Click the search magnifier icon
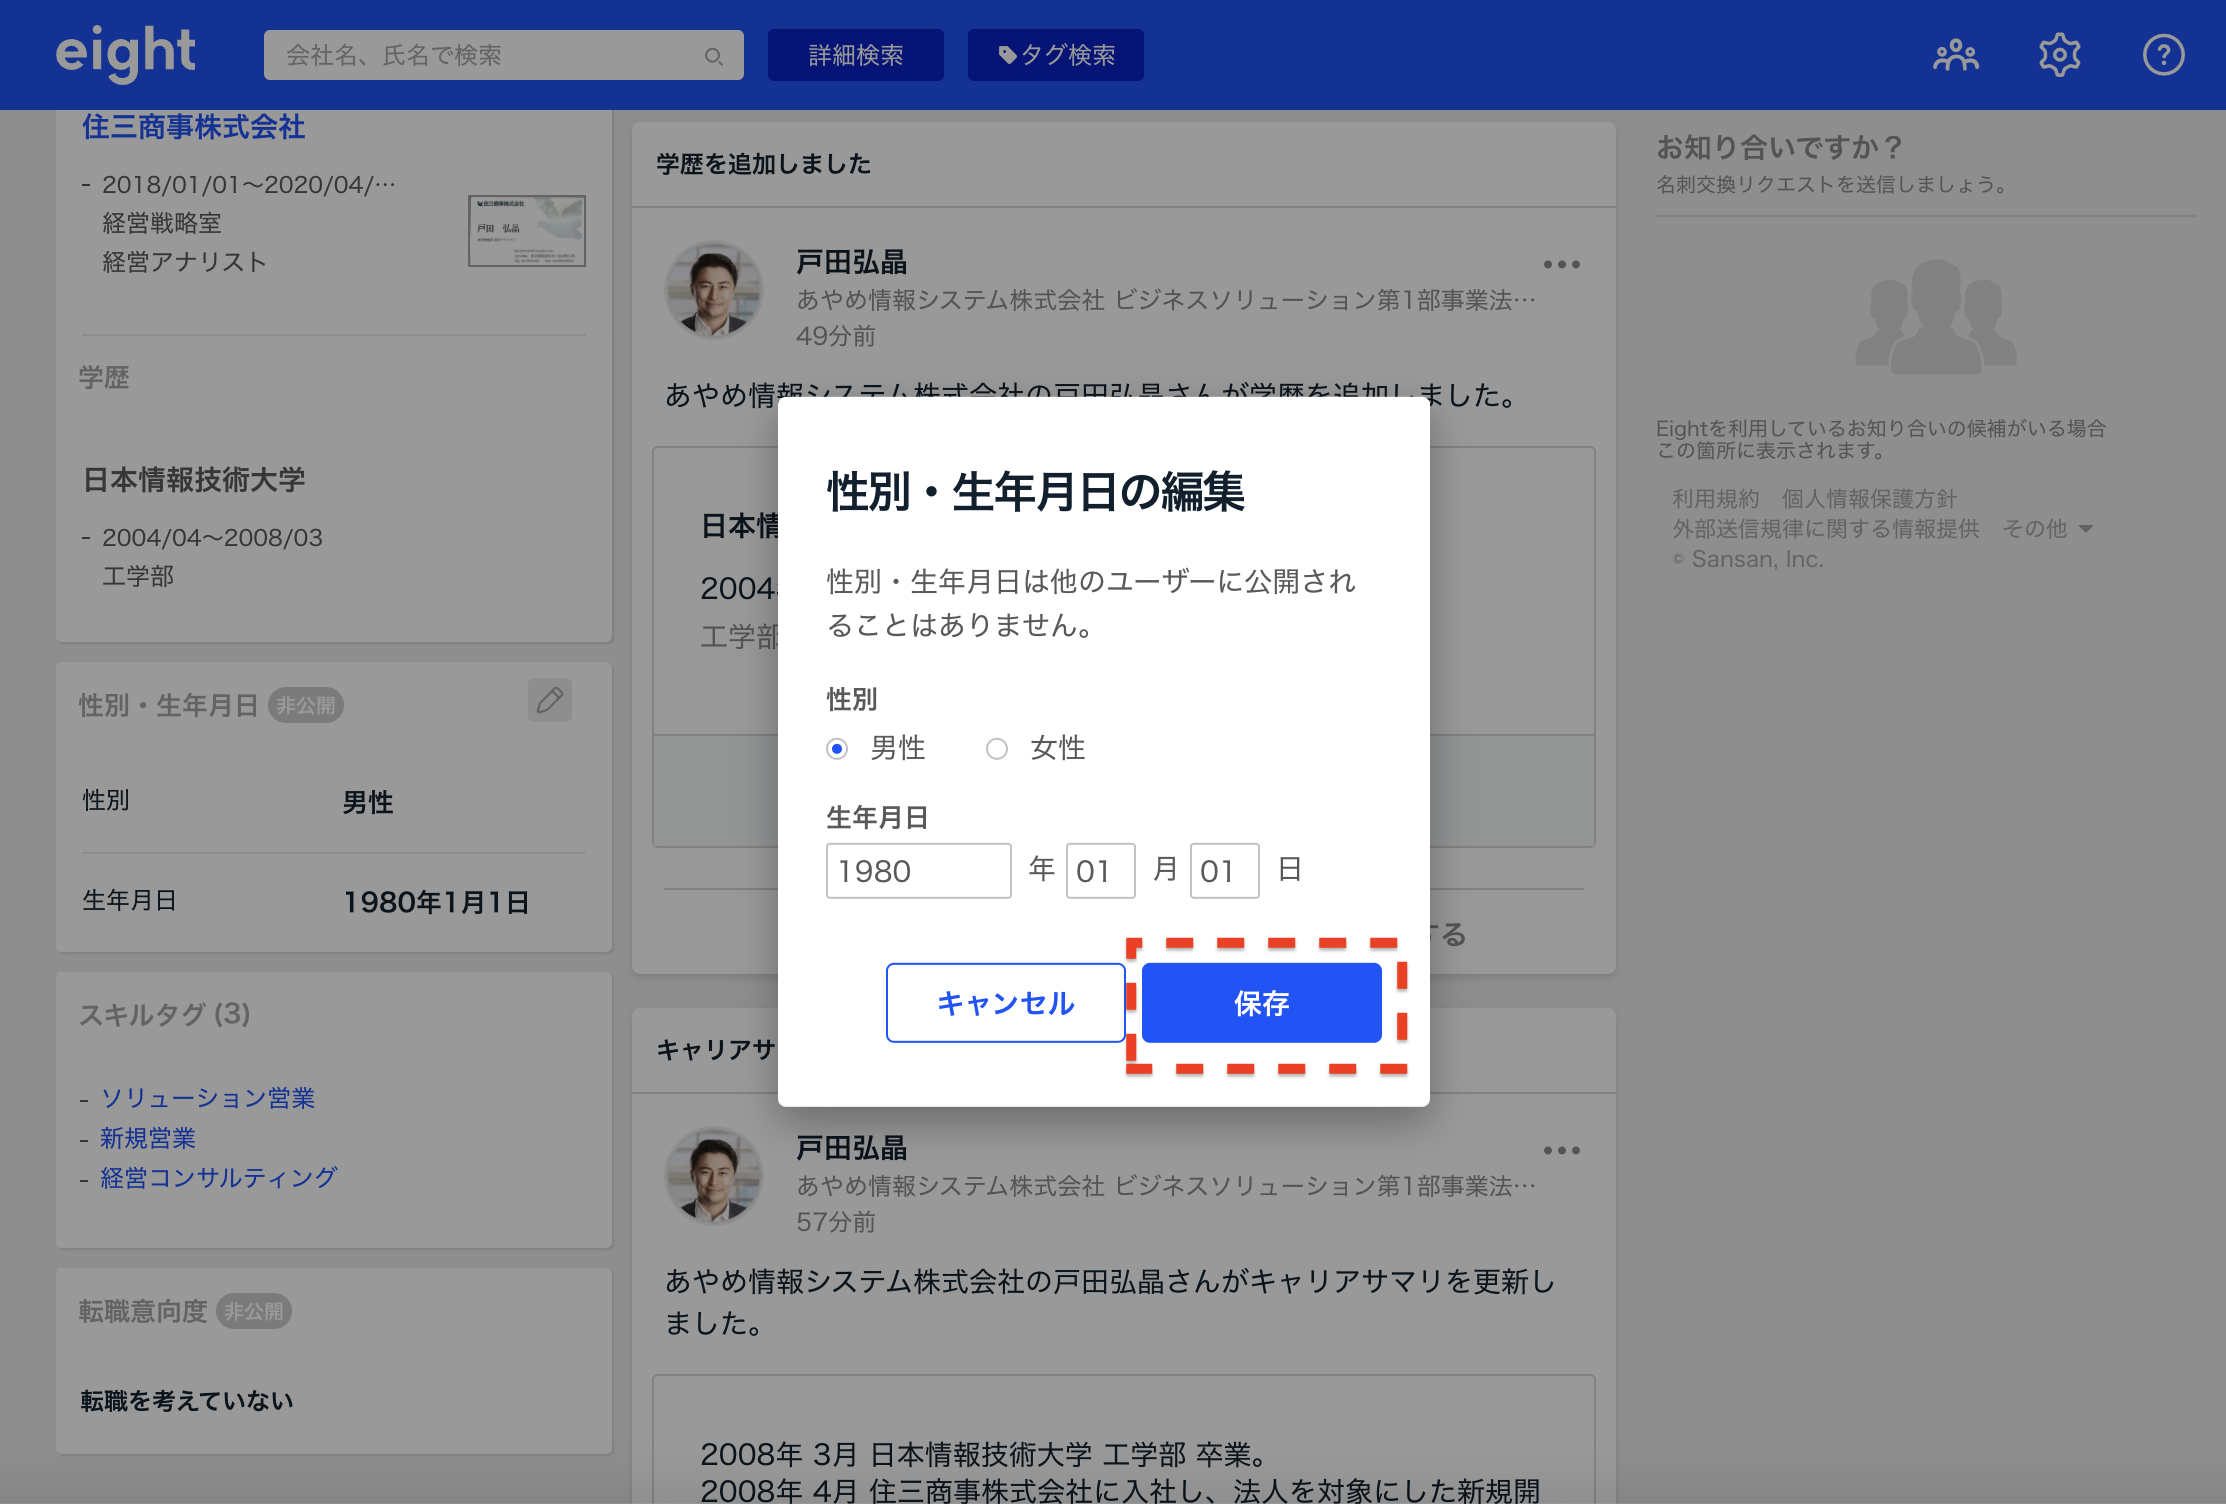The width and height of the screenshot is (2226, 1504). [x=713, y=56]
